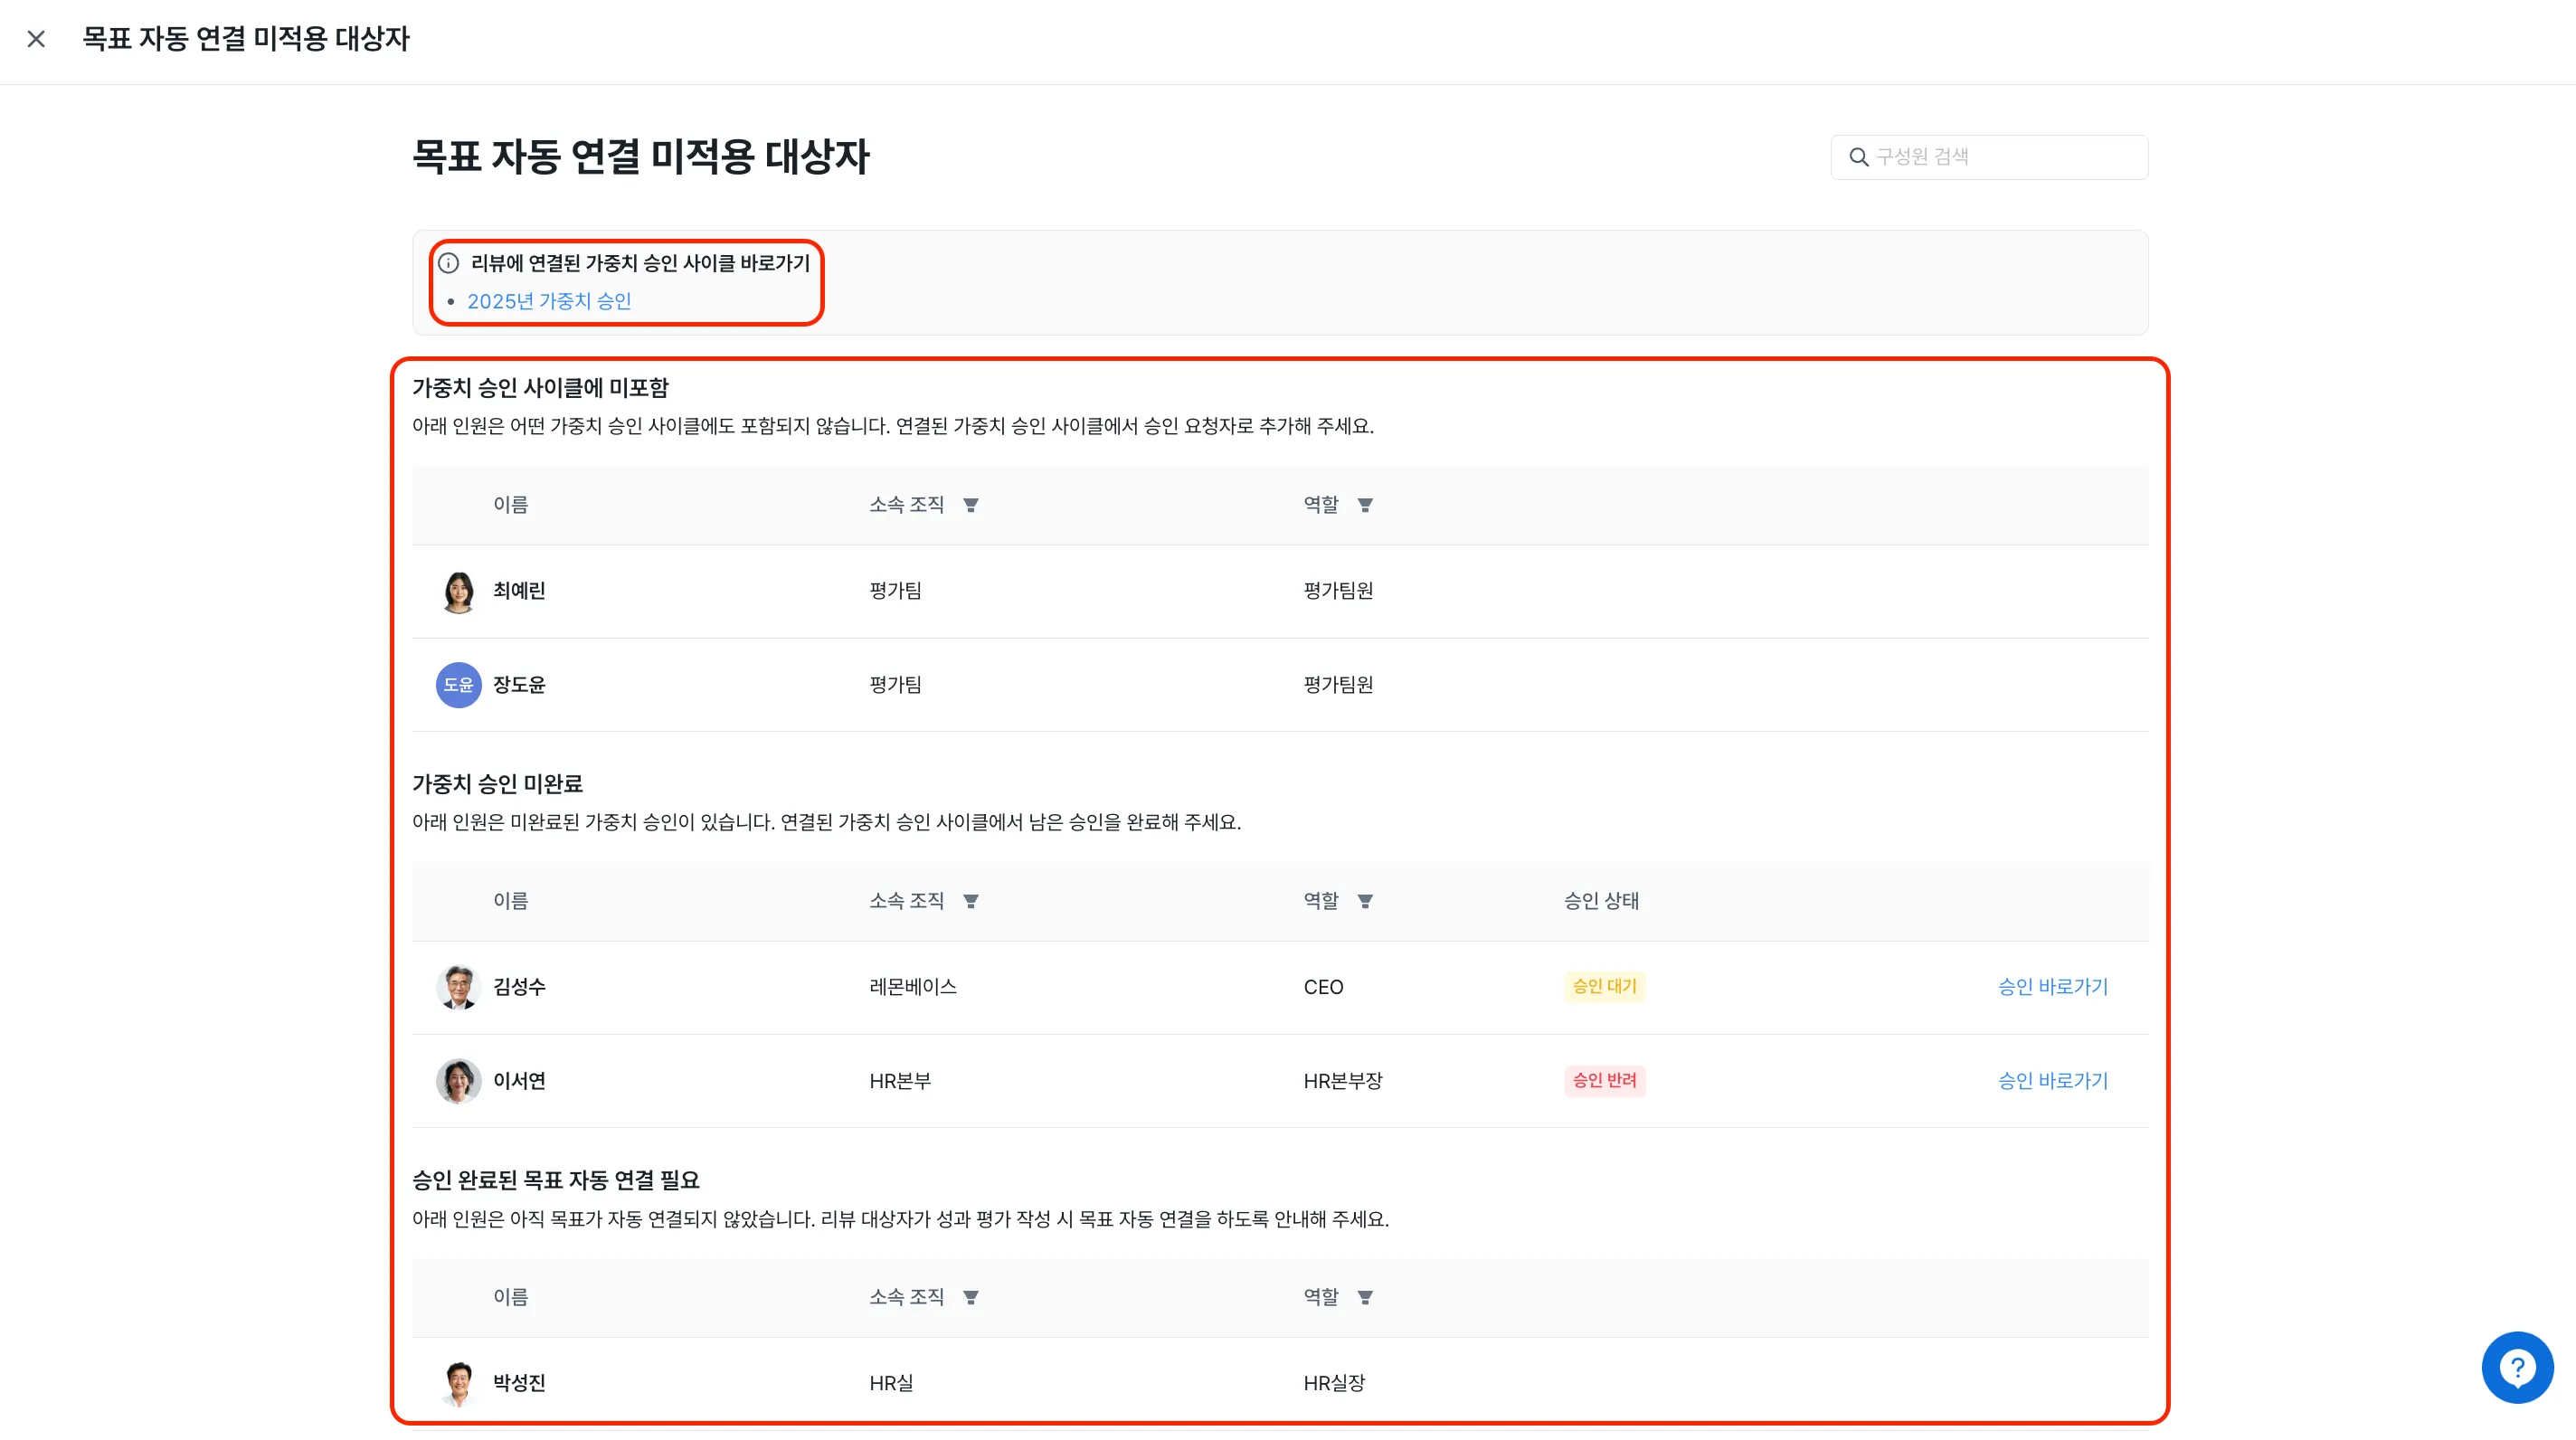Open 소속 조직 filter in 목표 자동 연결 필요 table
The image size is (2576, 1440).
(x=970, y=1297)
